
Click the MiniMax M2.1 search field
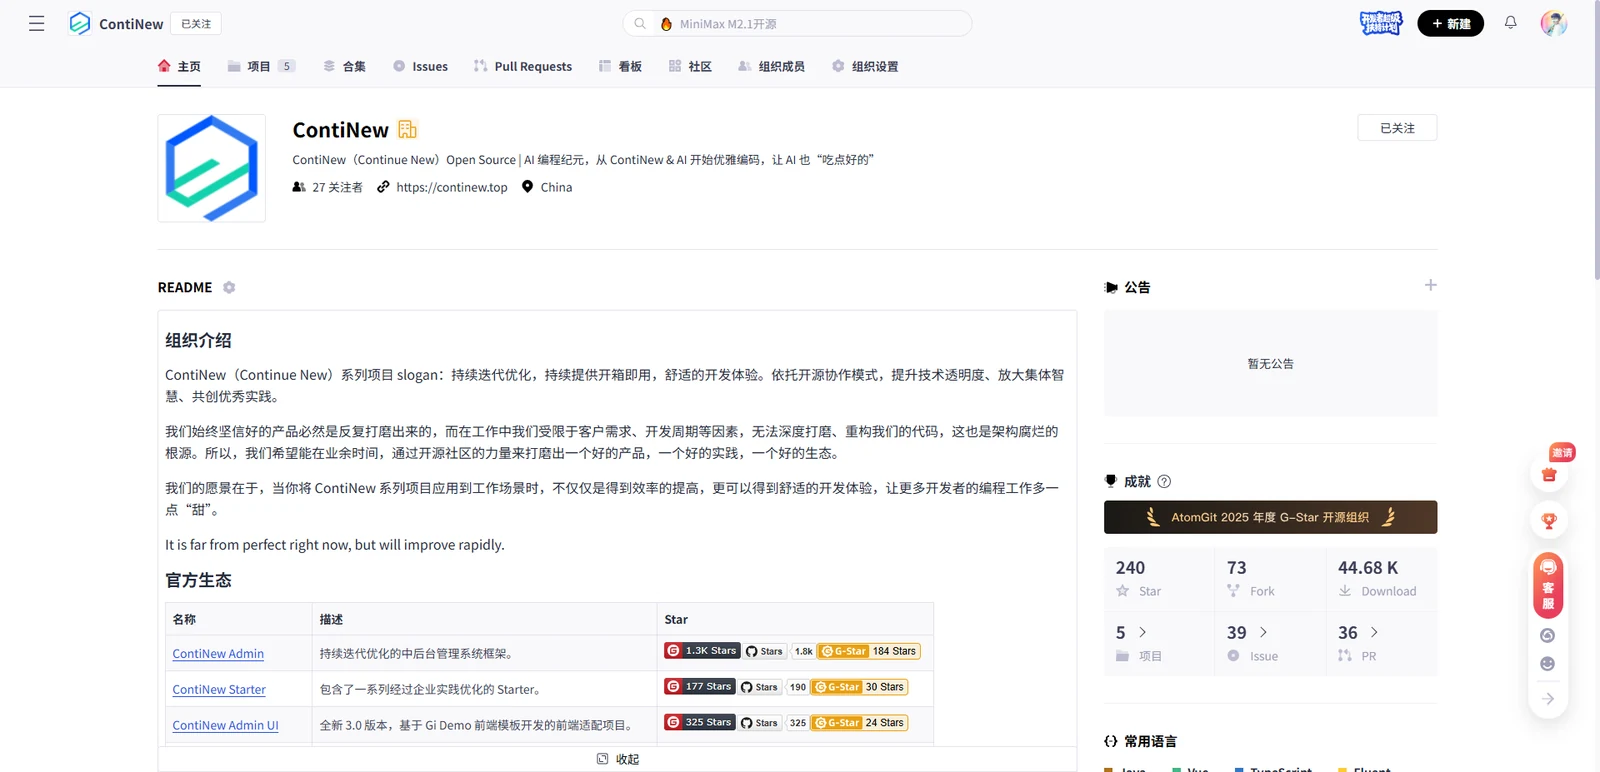797,23
